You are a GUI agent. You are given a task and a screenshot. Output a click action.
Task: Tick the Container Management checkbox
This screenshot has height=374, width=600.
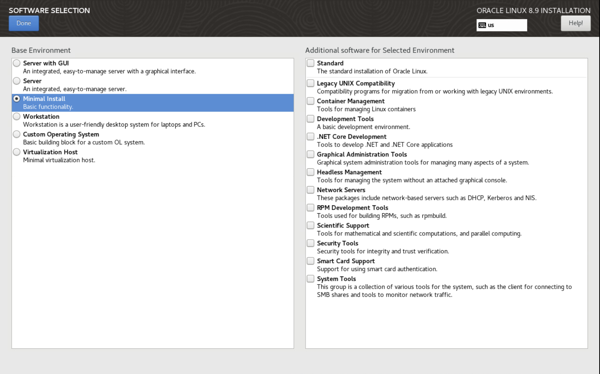click(x=311, y=101)
